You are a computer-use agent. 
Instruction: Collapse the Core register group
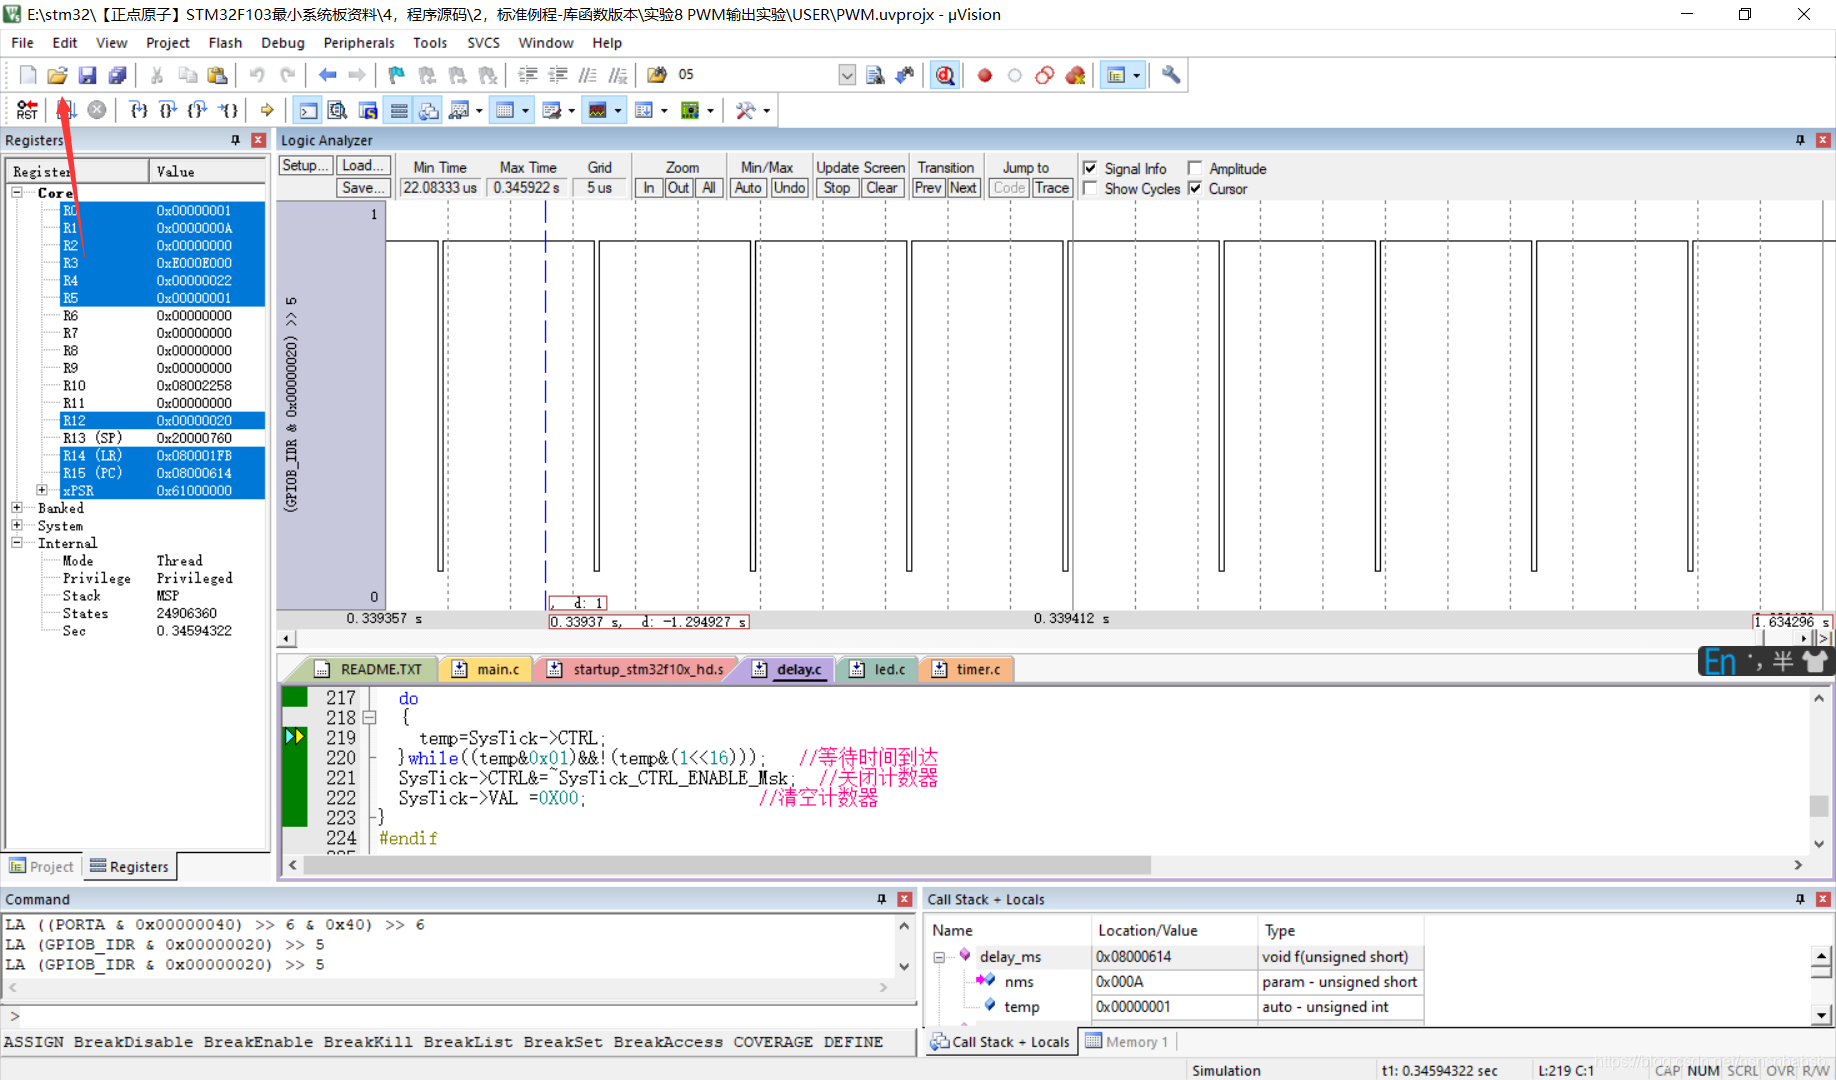[x=17, y=192]
